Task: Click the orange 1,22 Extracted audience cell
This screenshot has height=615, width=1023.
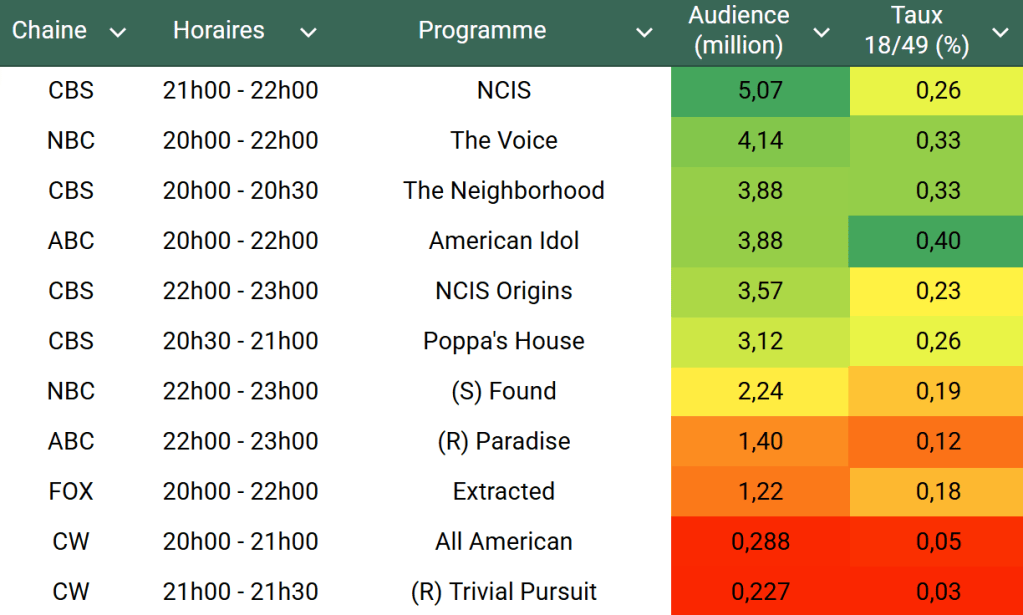Action: (x=759, y=491)
